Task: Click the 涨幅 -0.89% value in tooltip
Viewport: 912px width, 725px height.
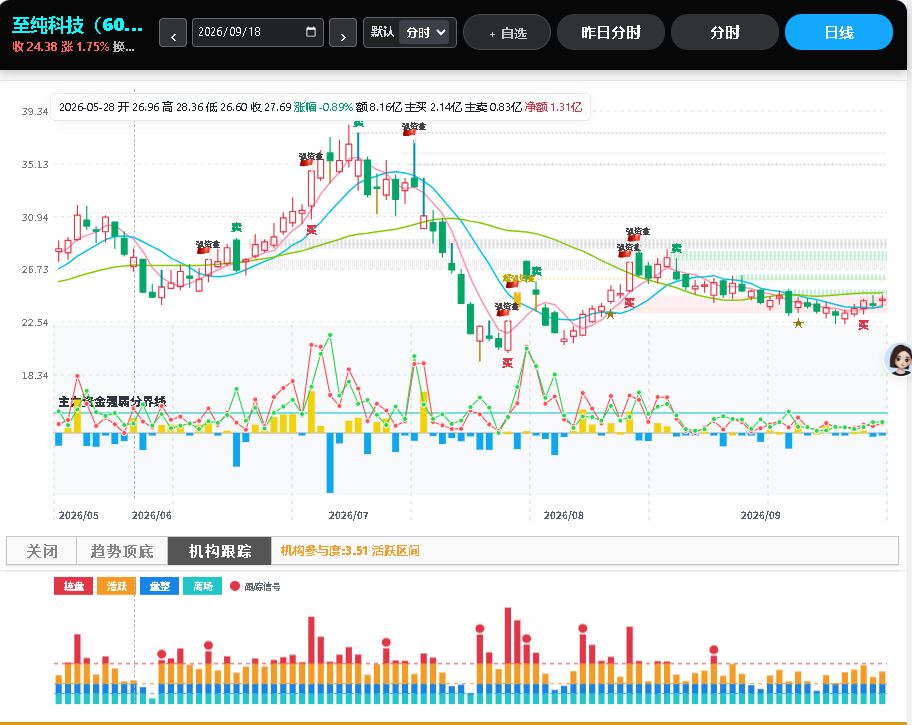Action: click(323, 107)
